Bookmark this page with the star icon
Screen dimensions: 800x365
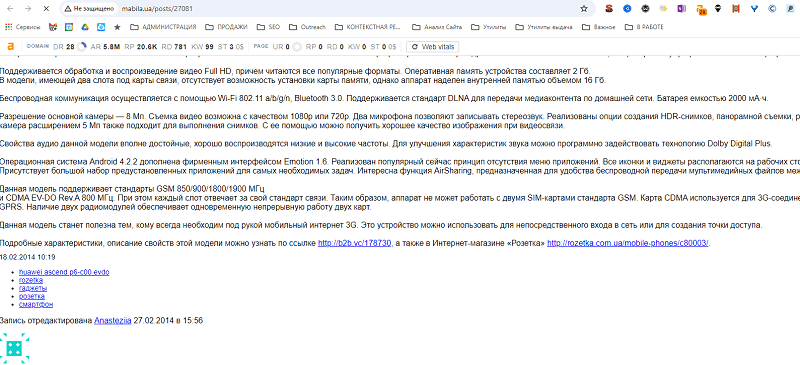point(584,9)
